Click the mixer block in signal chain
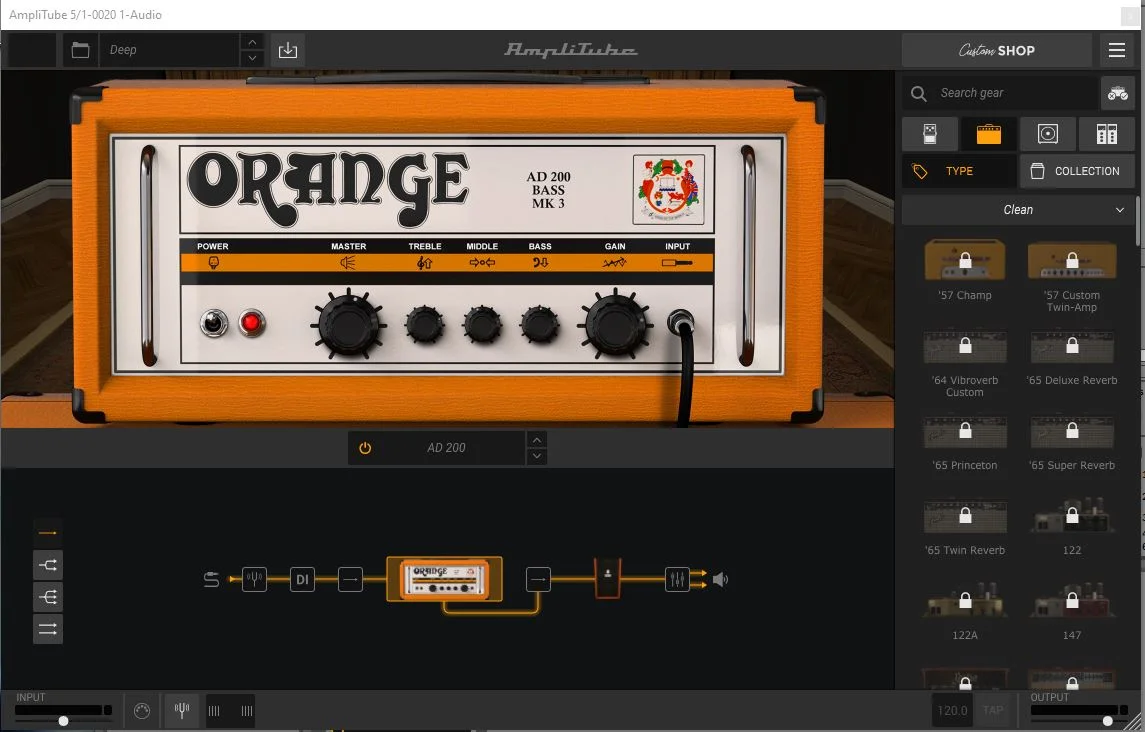 pos(677,578)
